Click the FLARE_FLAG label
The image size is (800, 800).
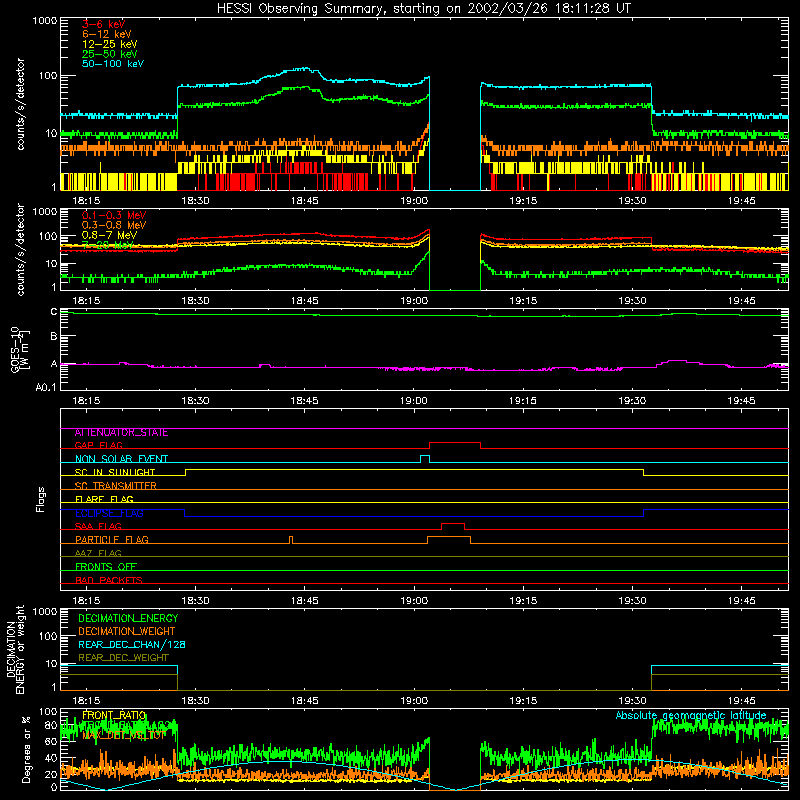tap(104, 499)
